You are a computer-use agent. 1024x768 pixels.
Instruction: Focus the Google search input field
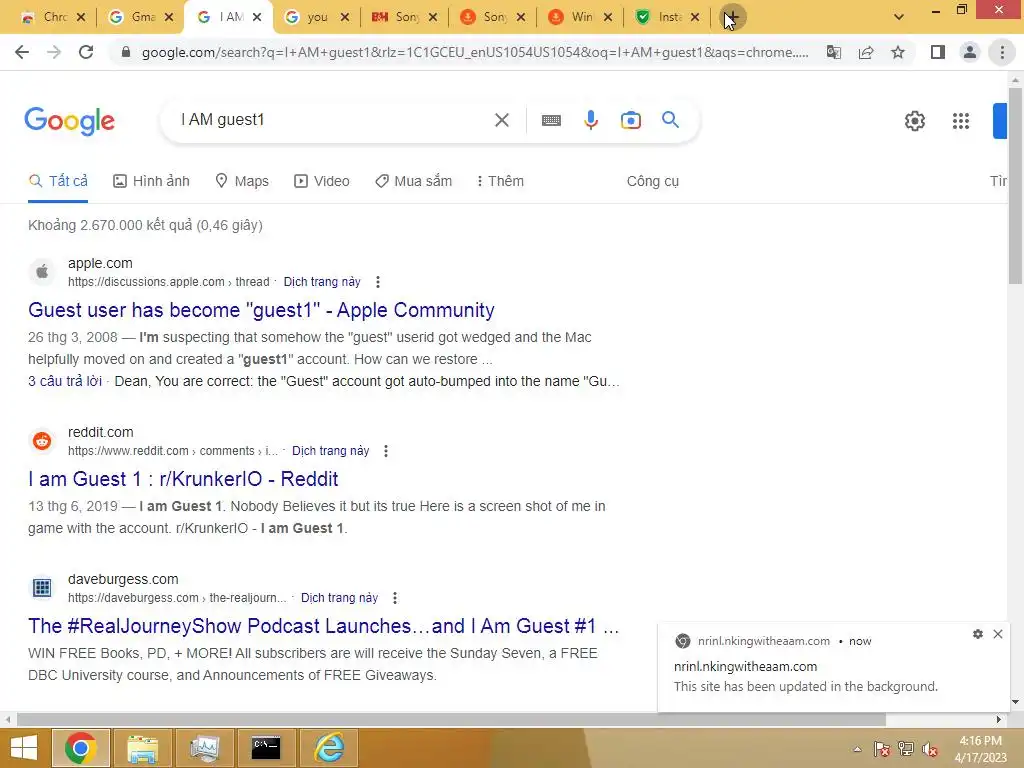(x=332, y=120)
